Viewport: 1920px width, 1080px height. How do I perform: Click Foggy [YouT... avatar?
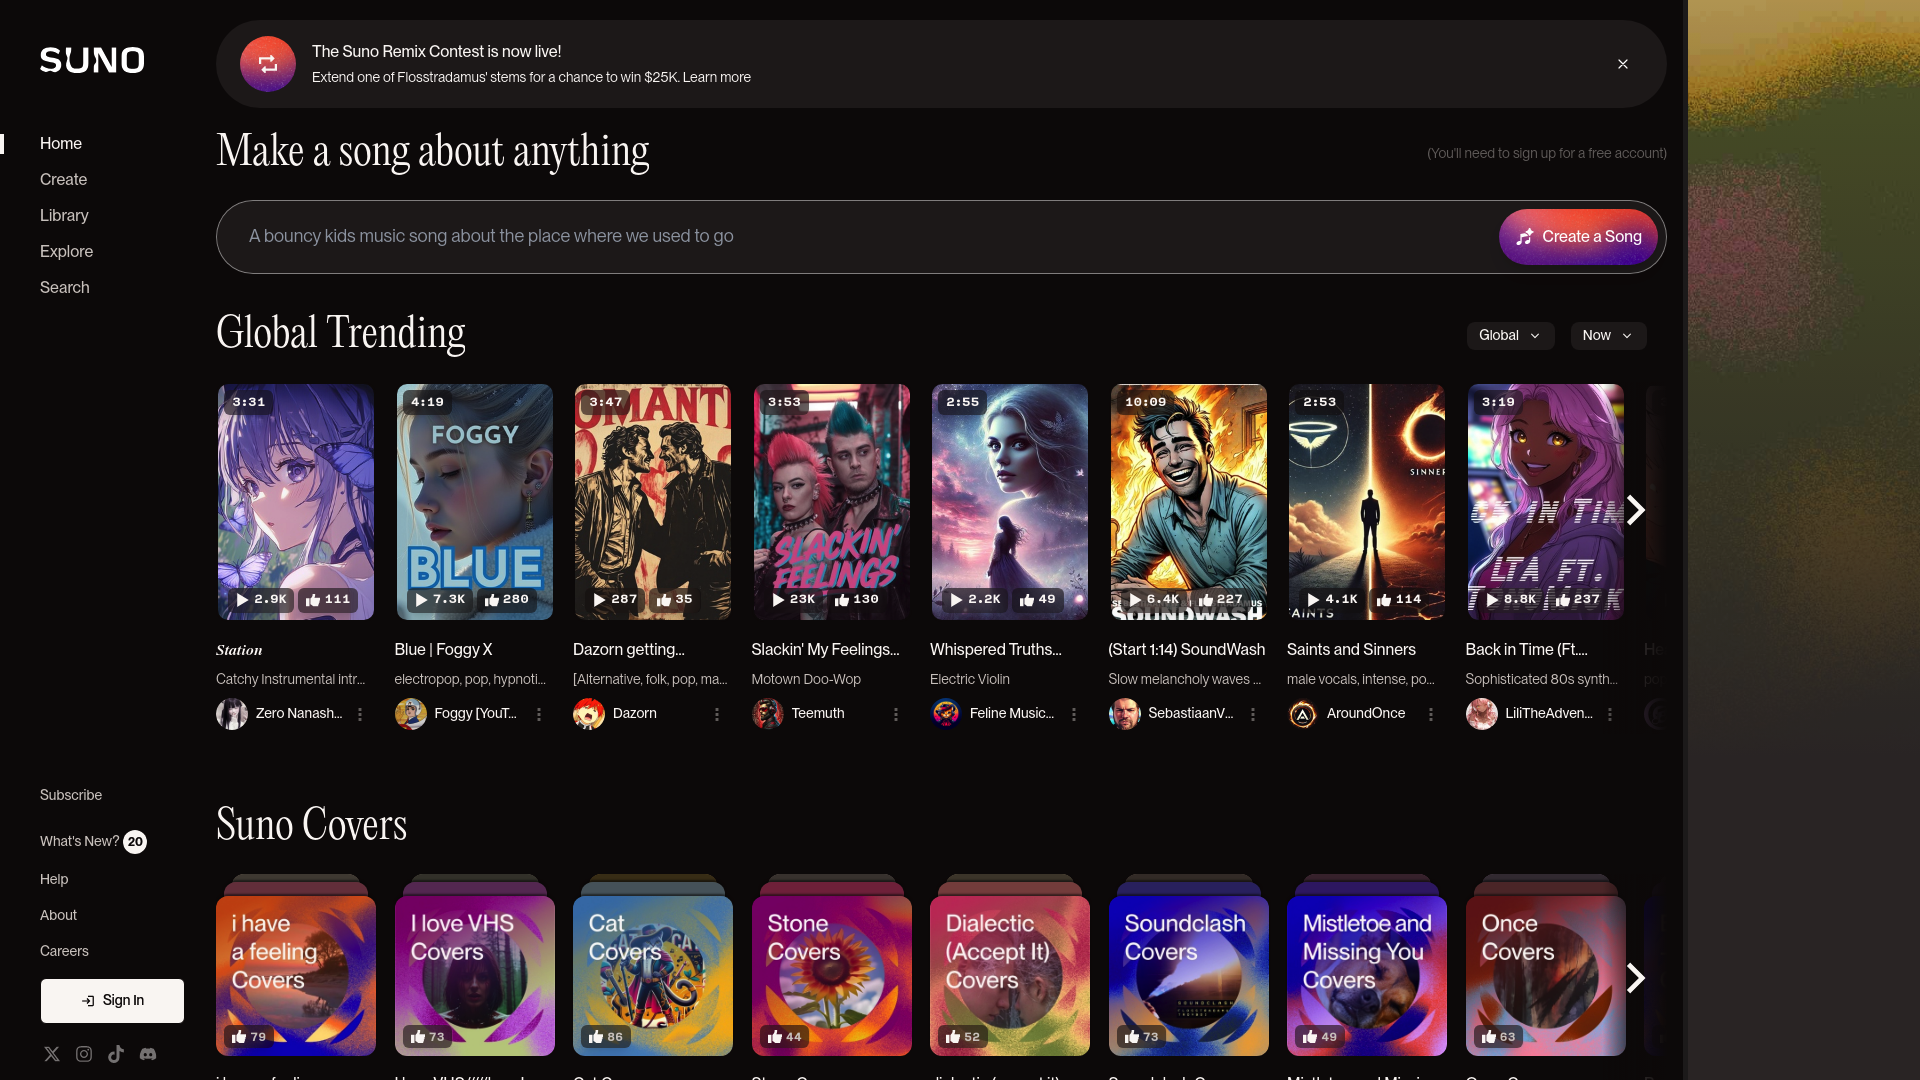coord(411,714)
